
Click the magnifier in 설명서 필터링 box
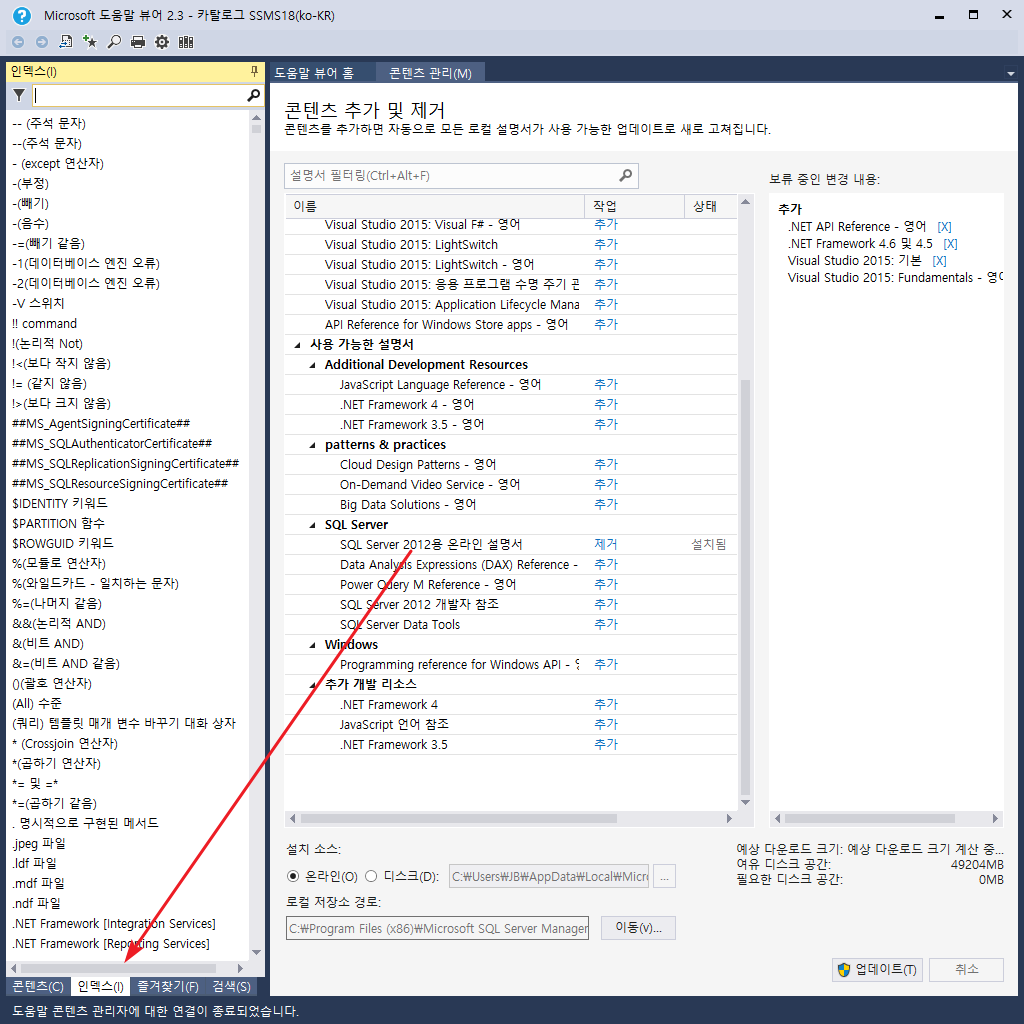tap(626, 176)
